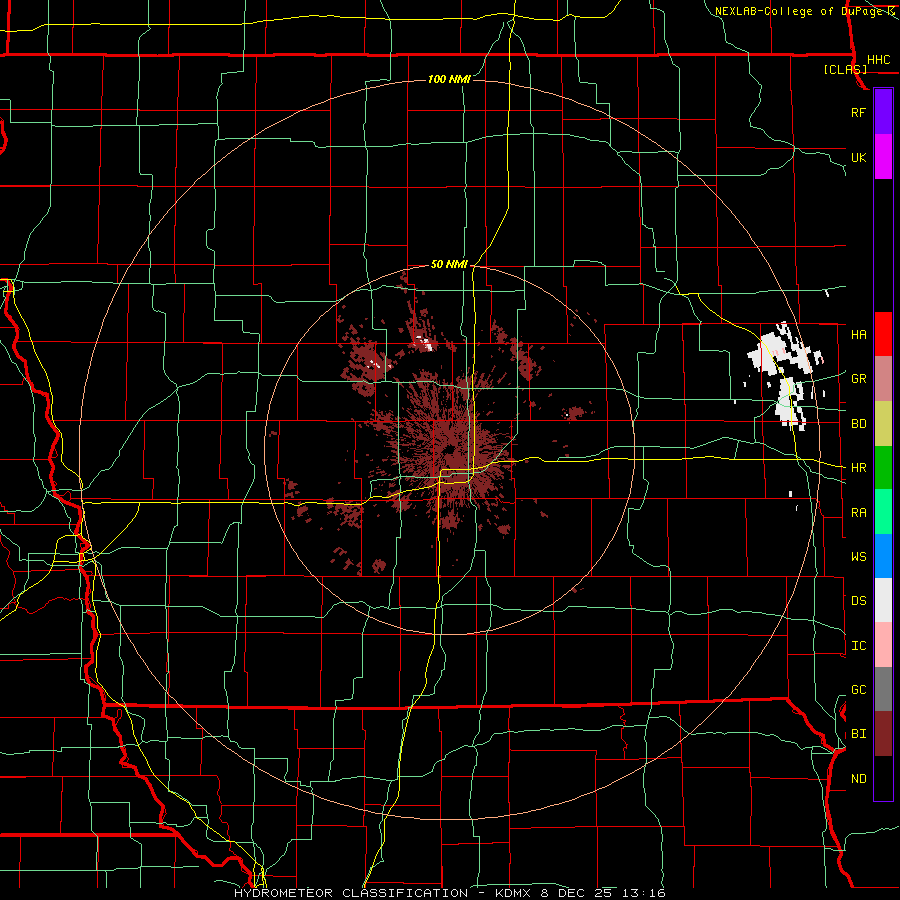Screen dimensions: 900x900
Task: Click the HR legend label
Action: (859, 468)
